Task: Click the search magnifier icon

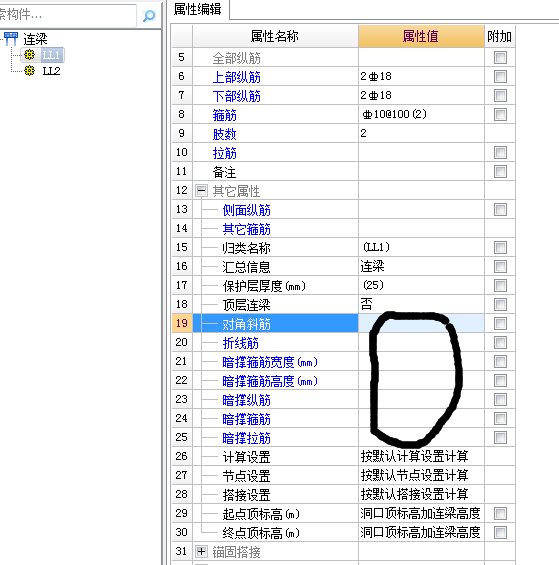Action: coord(148,15)
